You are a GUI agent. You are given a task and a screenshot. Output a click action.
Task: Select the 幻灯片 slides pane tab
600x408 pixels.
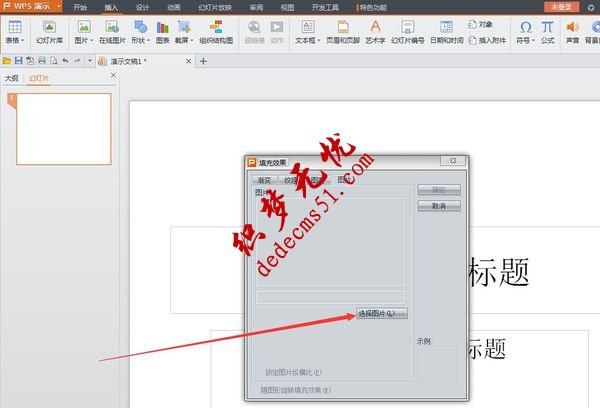pos(39,78)
